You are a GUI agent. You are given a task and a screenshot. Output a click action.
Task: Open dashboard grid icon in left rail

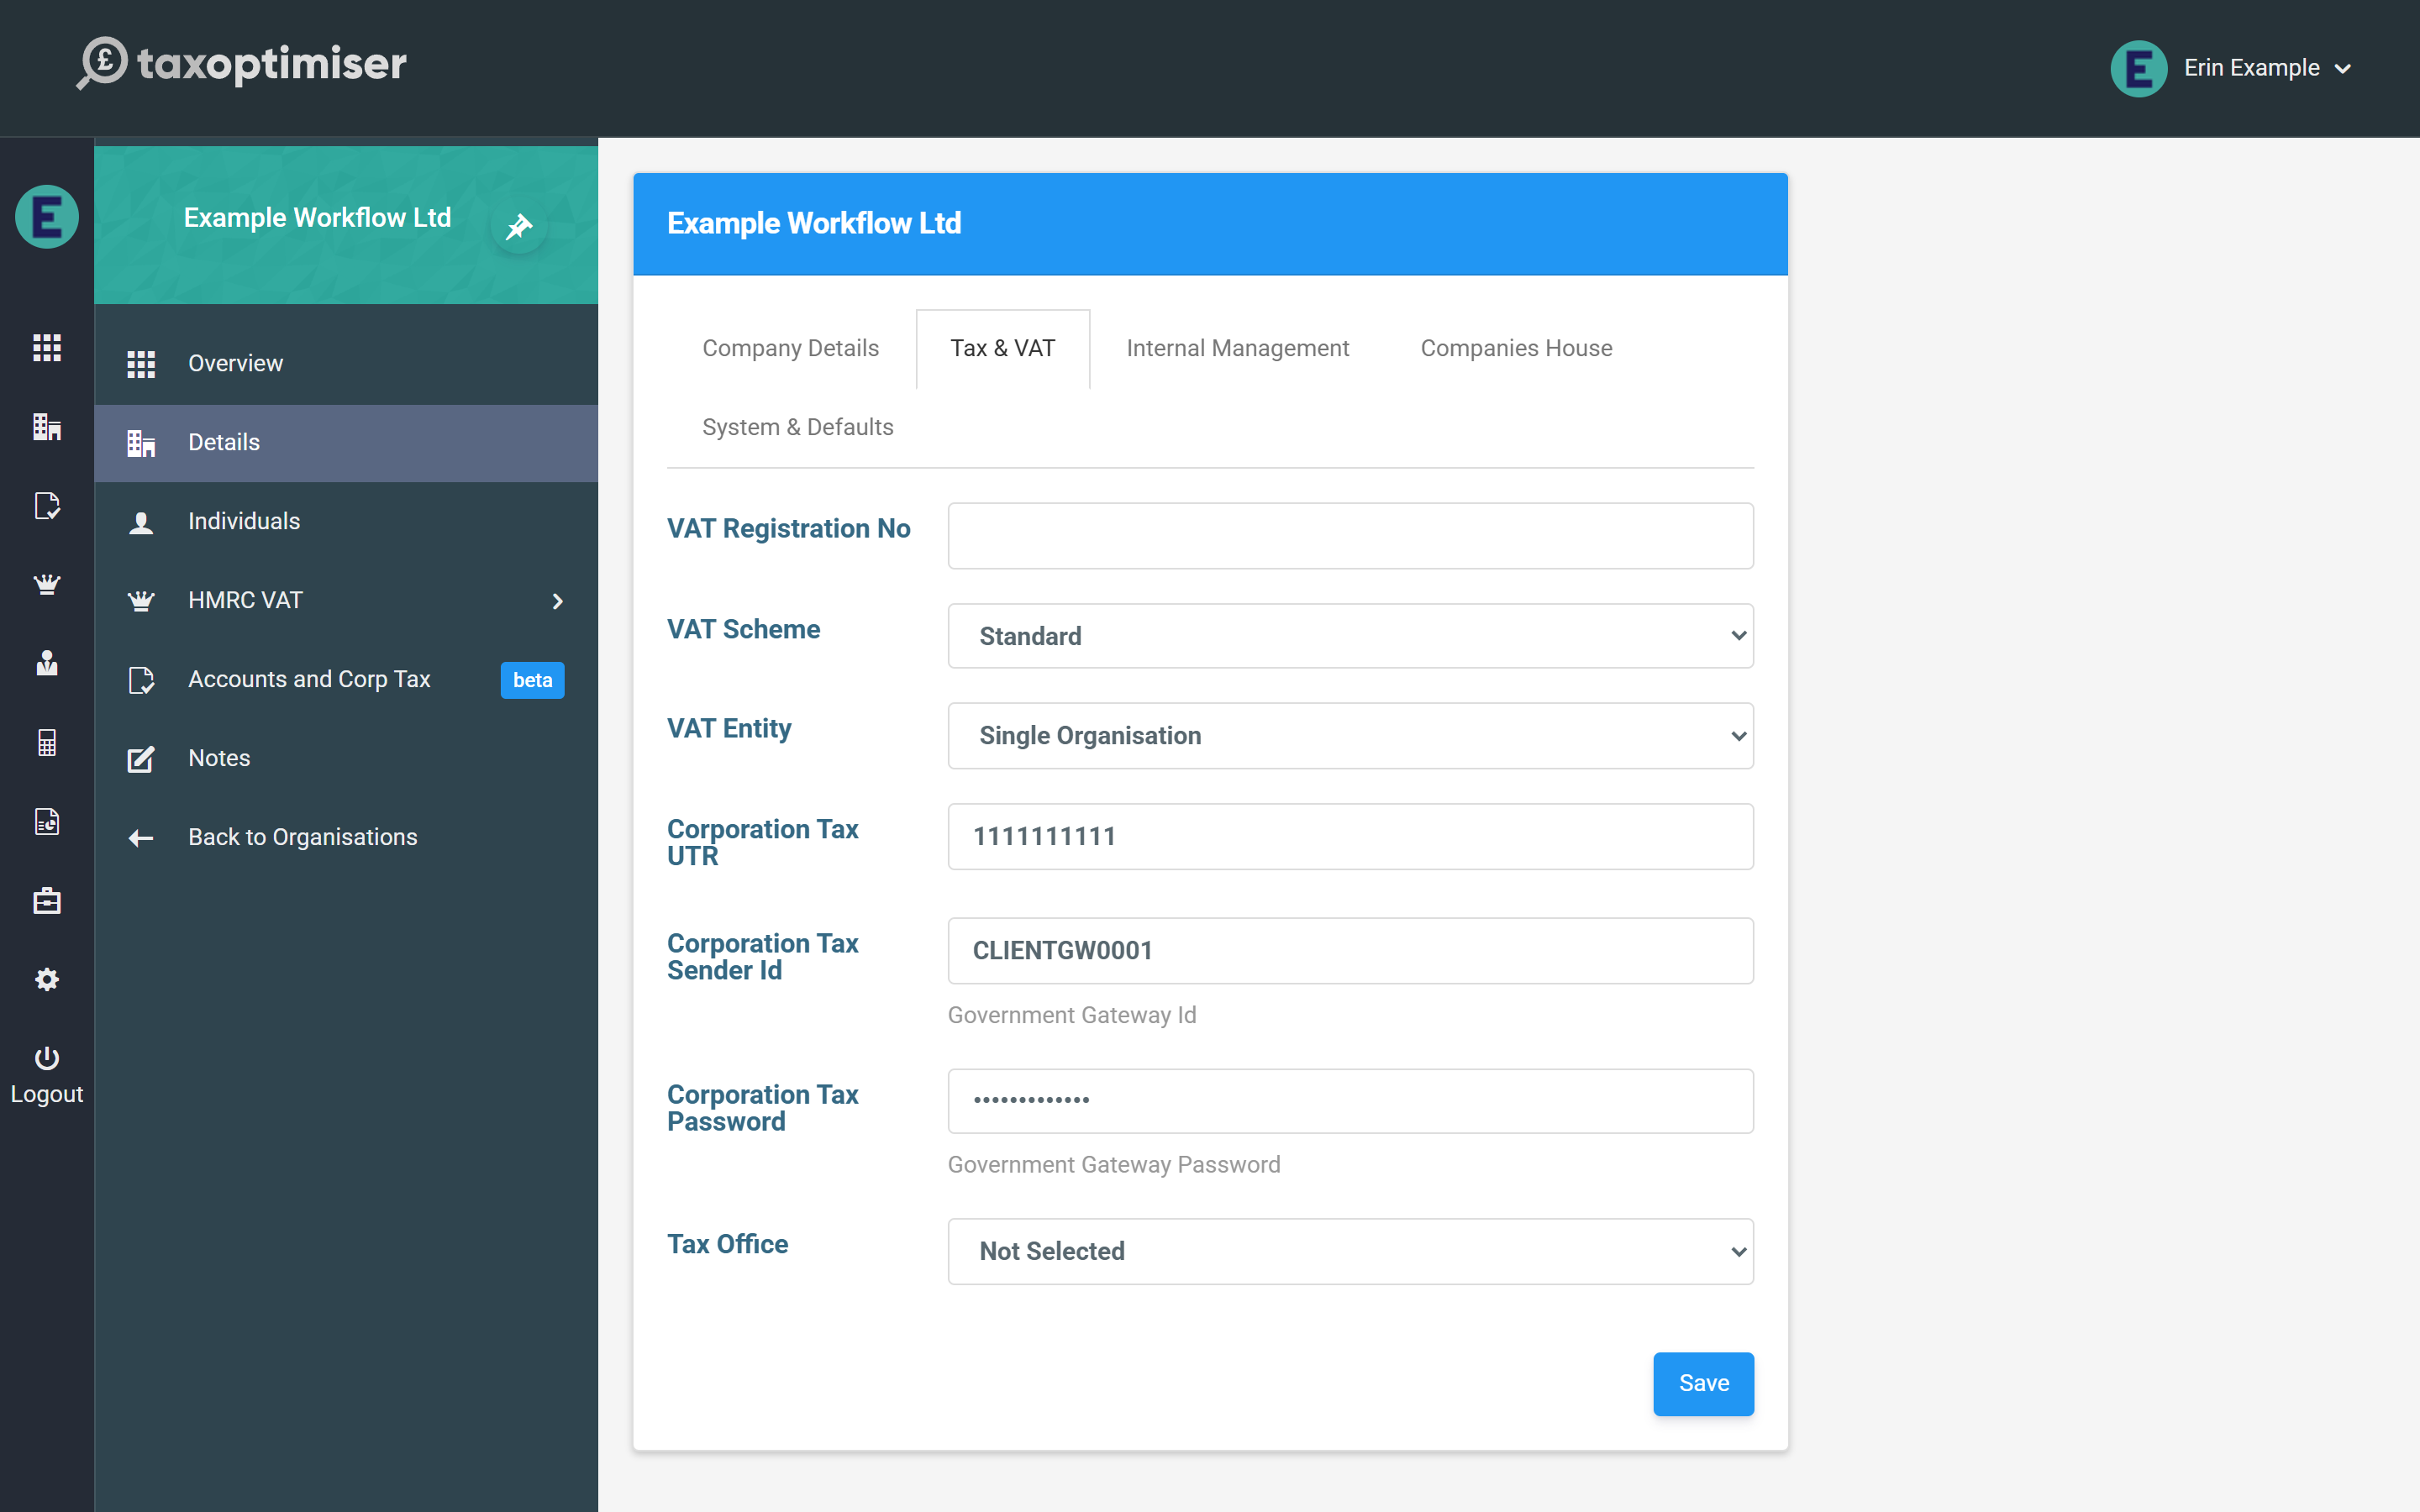point(47,348)
